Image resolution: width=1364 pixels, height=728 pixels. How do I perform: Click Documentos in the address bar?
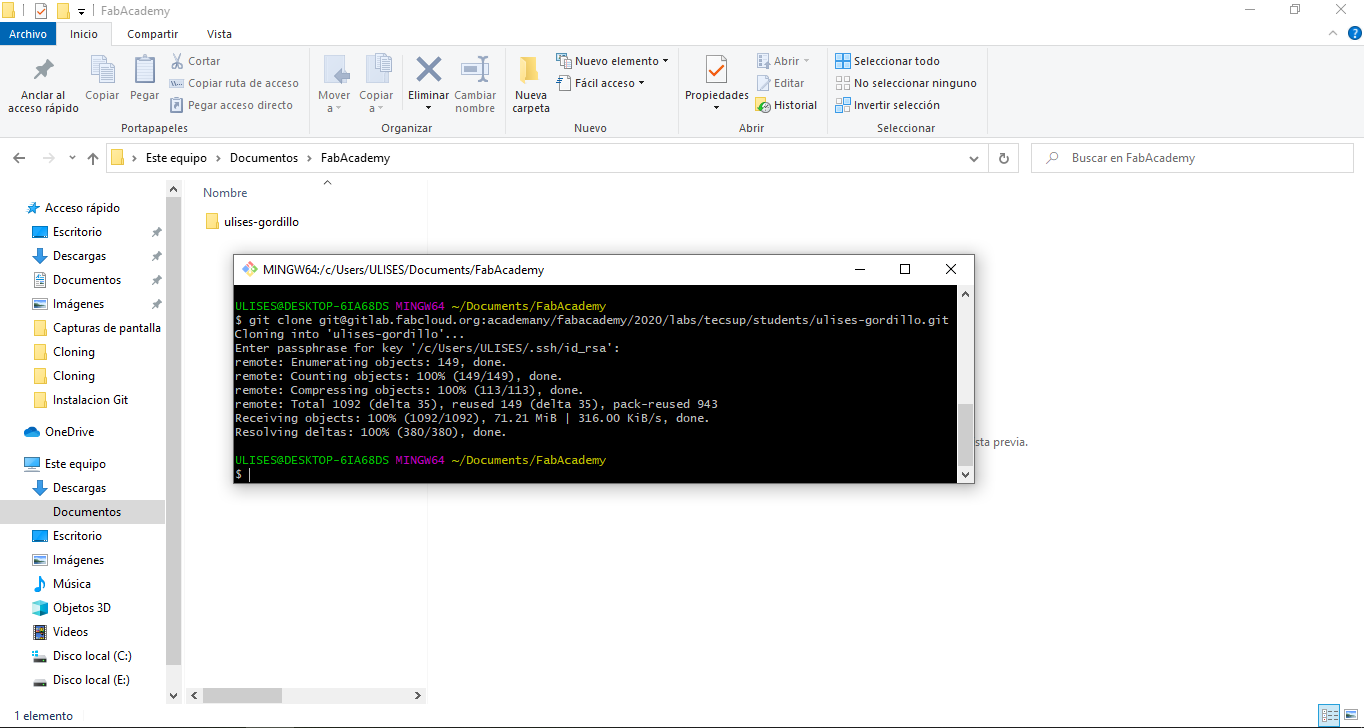(x=264, y=158)
